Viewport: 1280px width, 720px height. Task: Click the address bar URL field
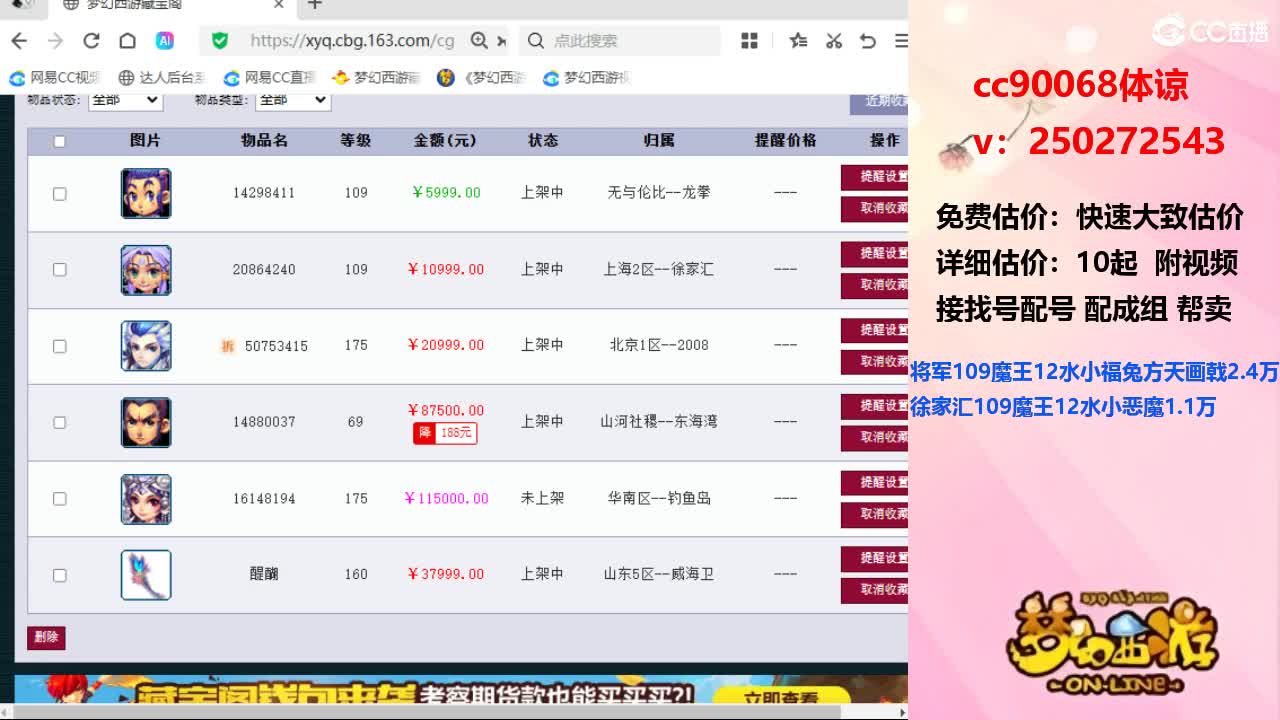coord(352,41)
